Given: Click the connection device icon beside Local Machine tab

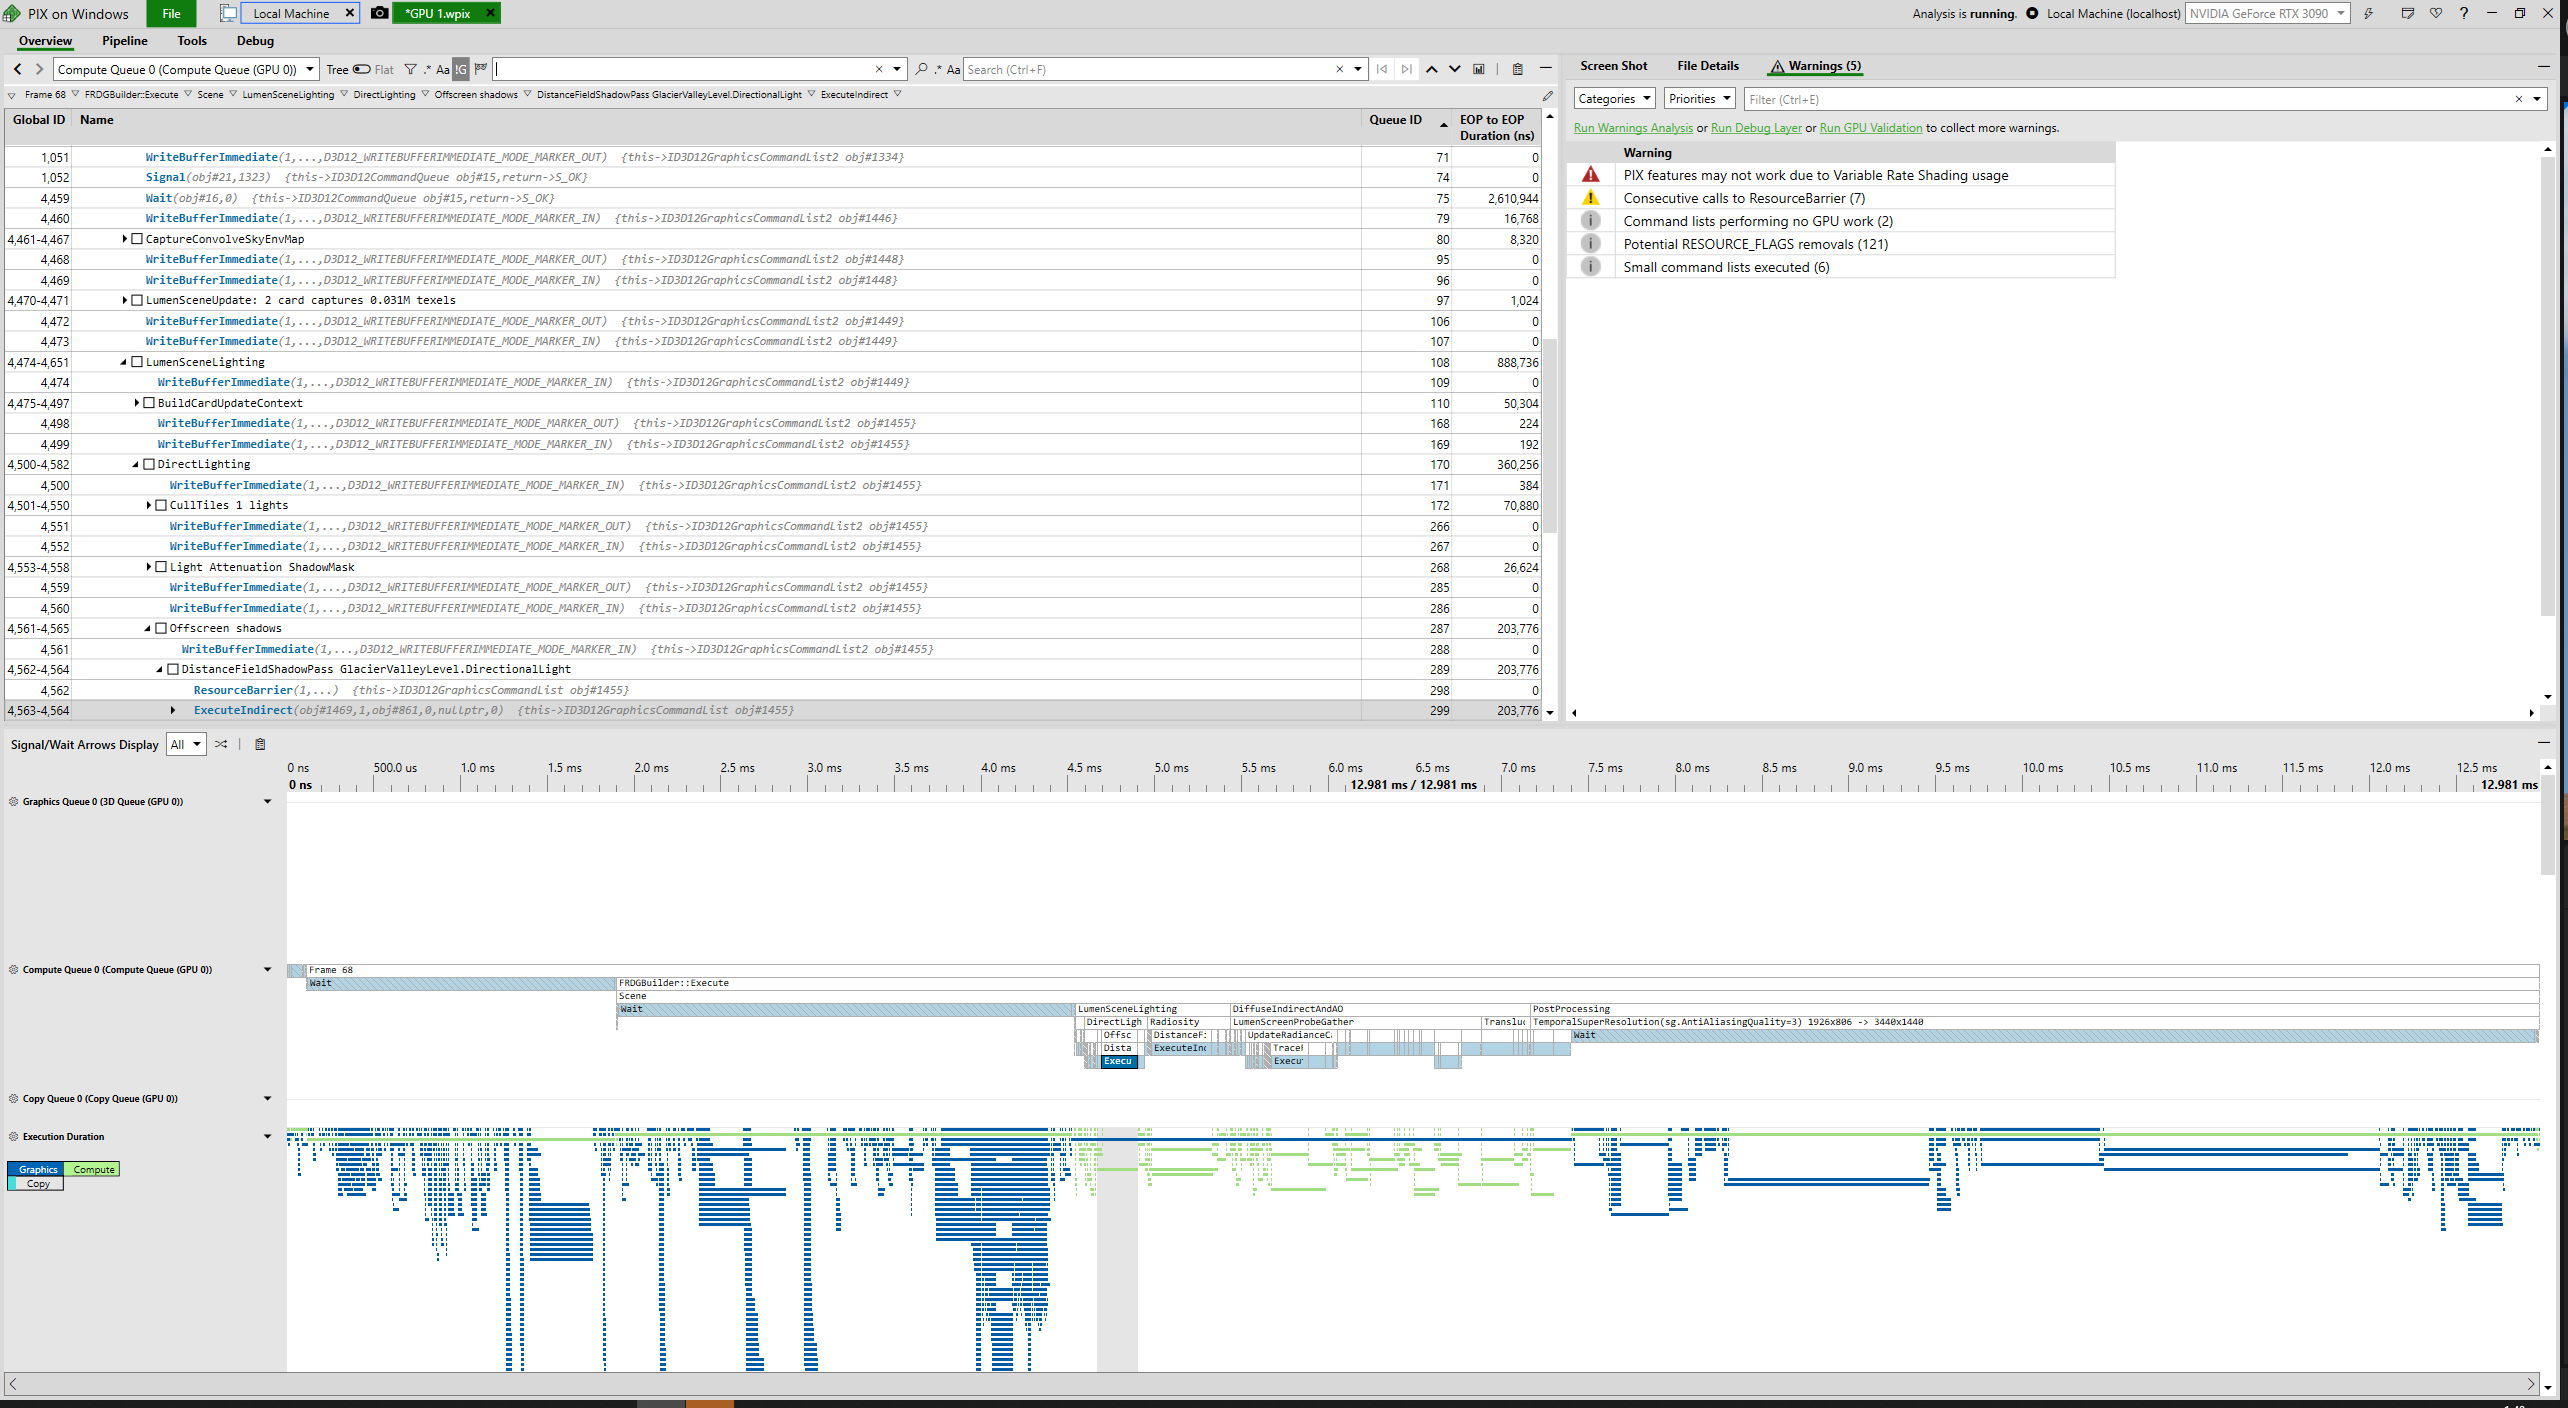Looking at the screenshot, I should click(229, 13).
